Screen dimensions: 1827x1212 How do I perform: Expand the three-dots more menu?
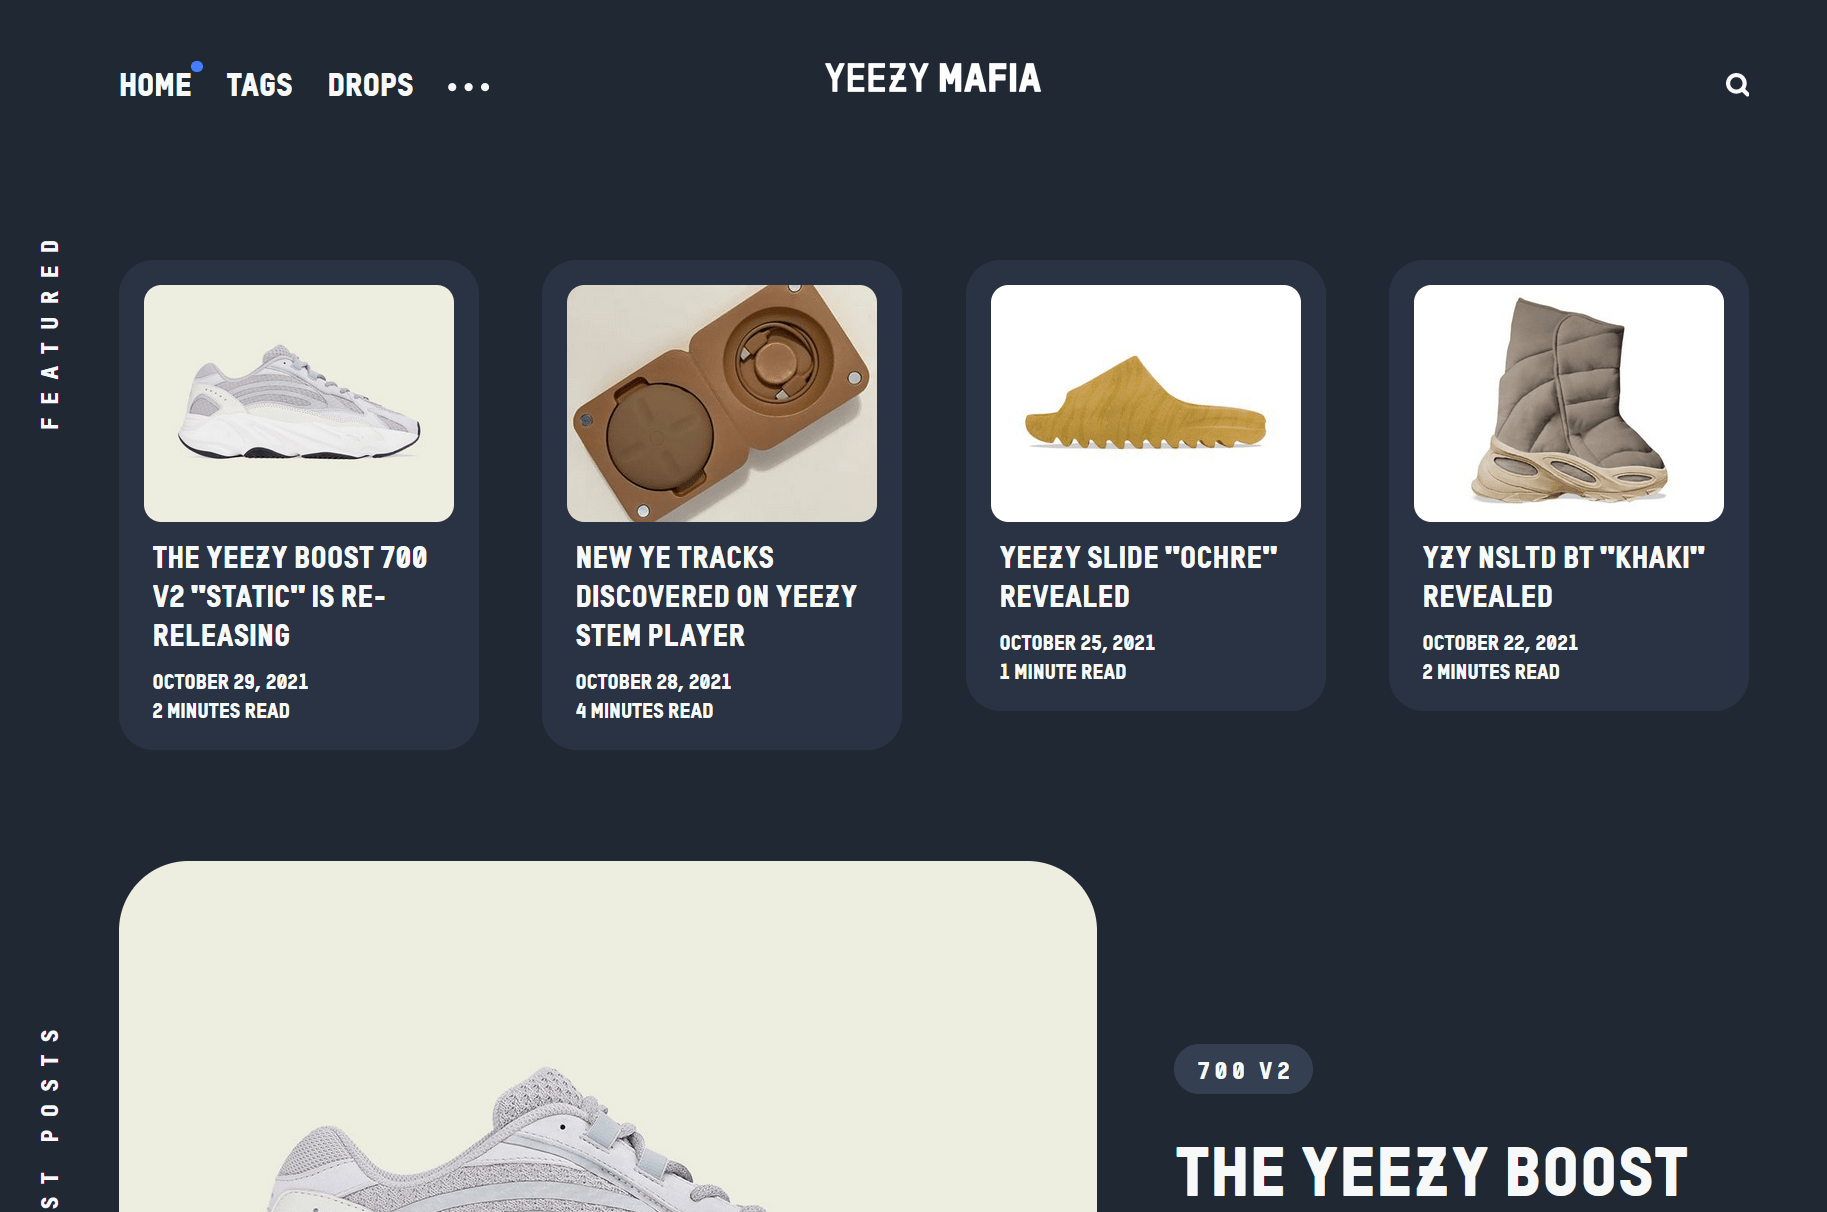pos(468,87)
